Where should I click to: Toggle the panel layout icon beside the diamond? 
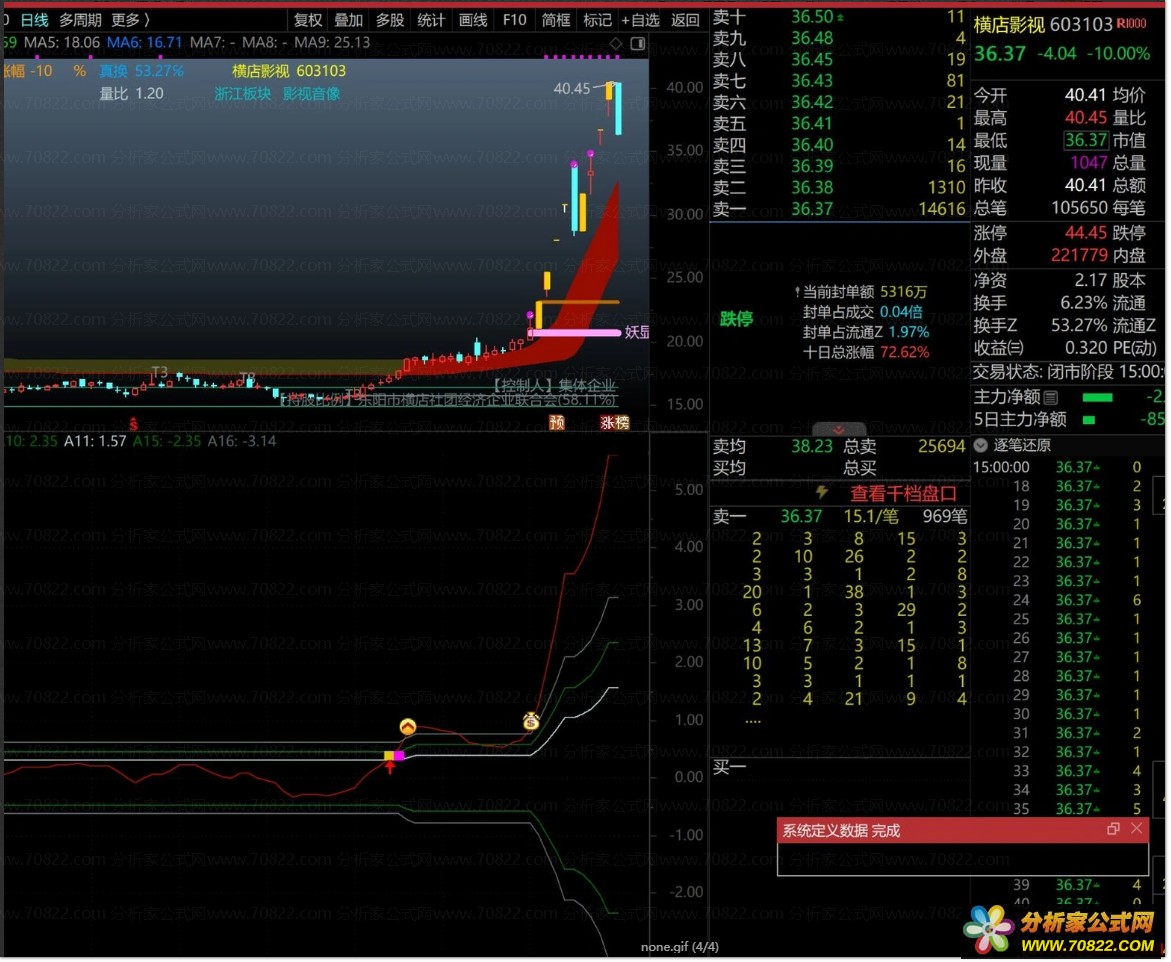point(638,43)
